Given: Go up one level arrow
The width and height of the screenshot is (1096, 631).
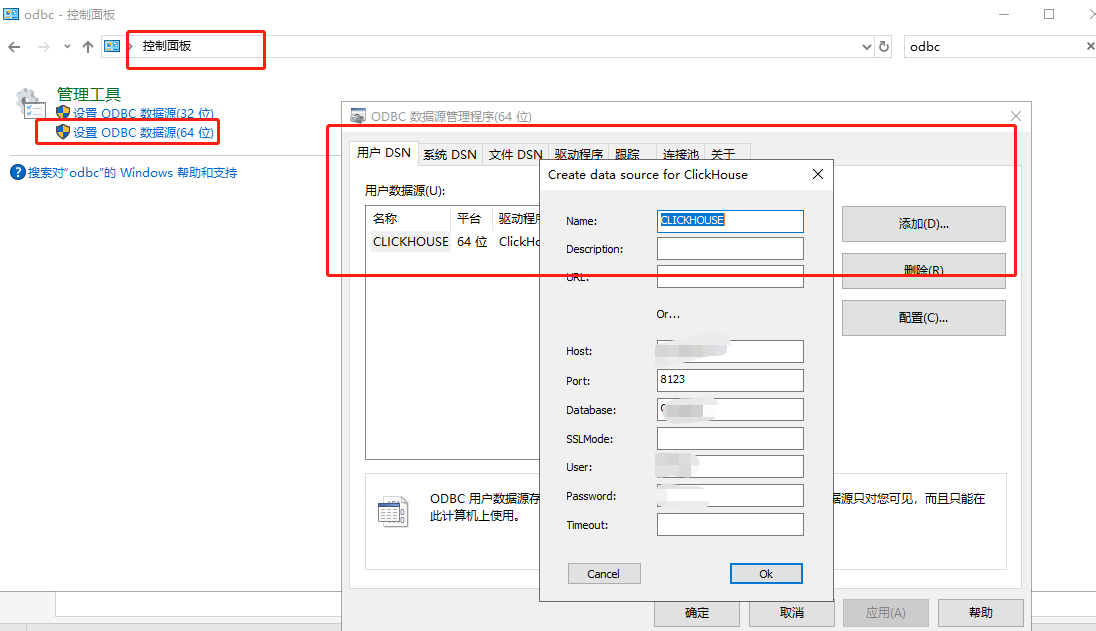Looking at the screenshot, I should coord(87,47).
